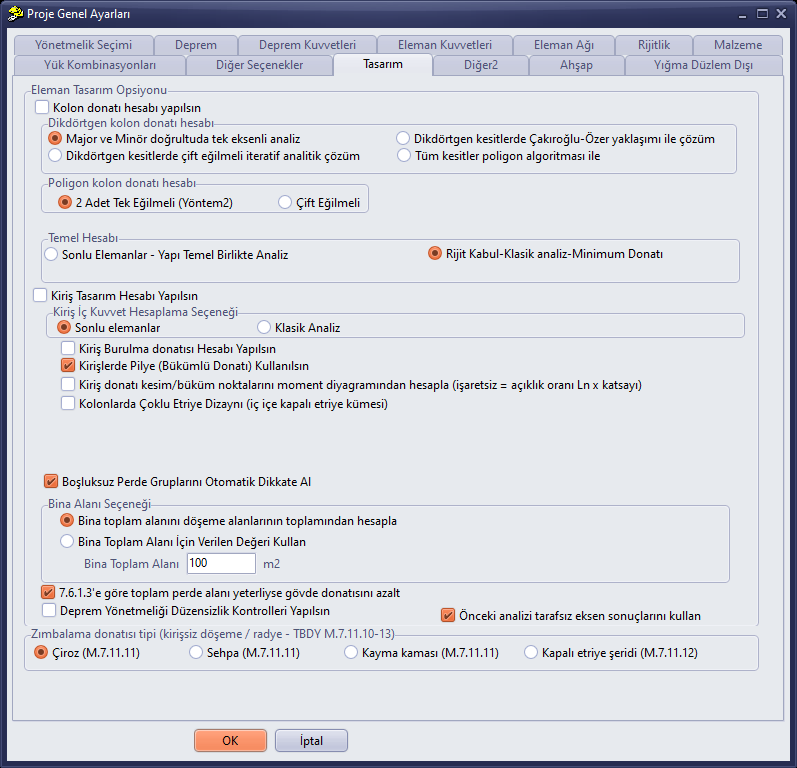Switch to Eleman Kuvvetleri tab
Viewport: 797px width, 768px height.
point(445,45)
